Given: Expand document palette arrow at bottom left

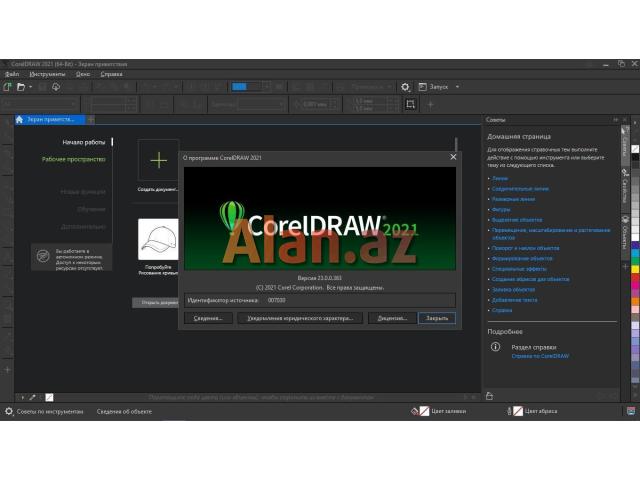Looking at the screenshot, I should 22,397.
